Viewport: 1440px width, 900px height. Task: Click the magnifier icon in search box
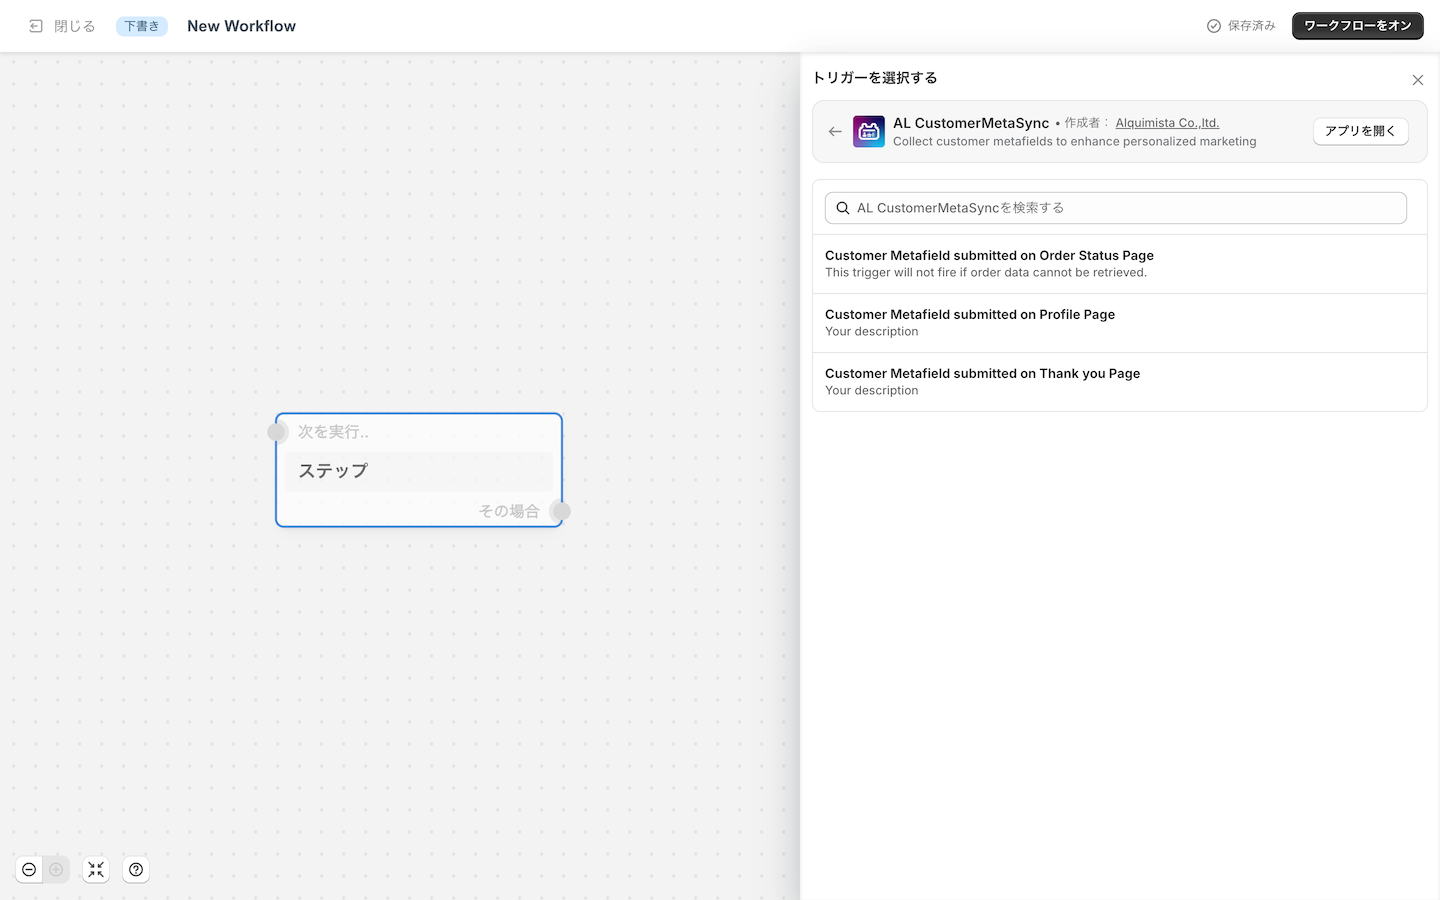tap(843, 208)
